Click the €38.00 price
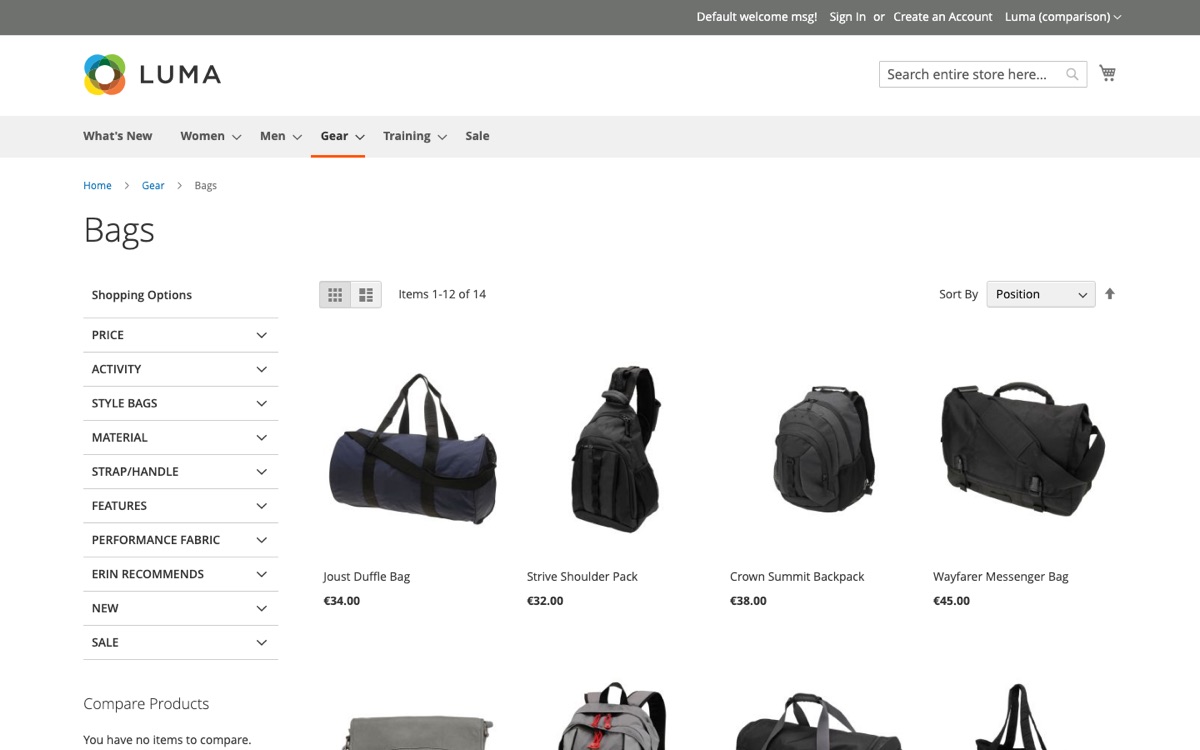Viewport: 1200px width, 750px height. pyautogui.click(x=748, y=601)
